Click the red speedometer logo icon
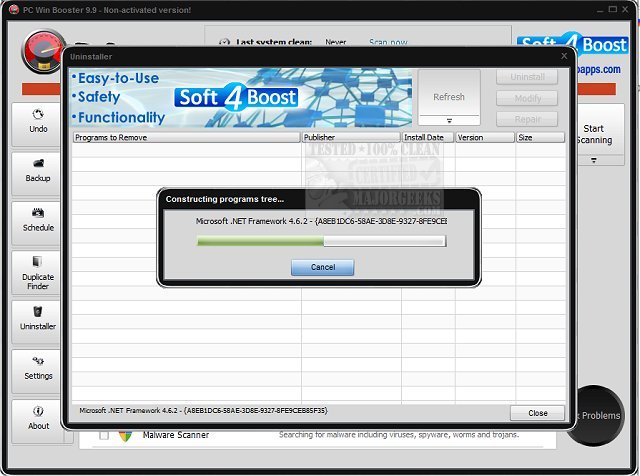Viewport: 640px width, 476px height. pyautogui.click(x=44, y=52)
